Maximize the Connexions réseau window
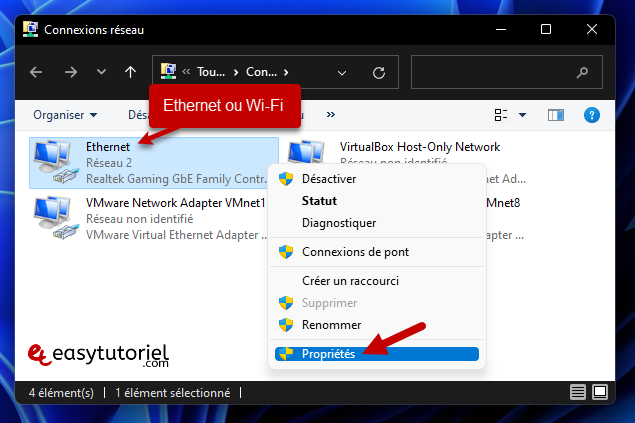The width and height of the screenshot is (635, 423). 546,29
